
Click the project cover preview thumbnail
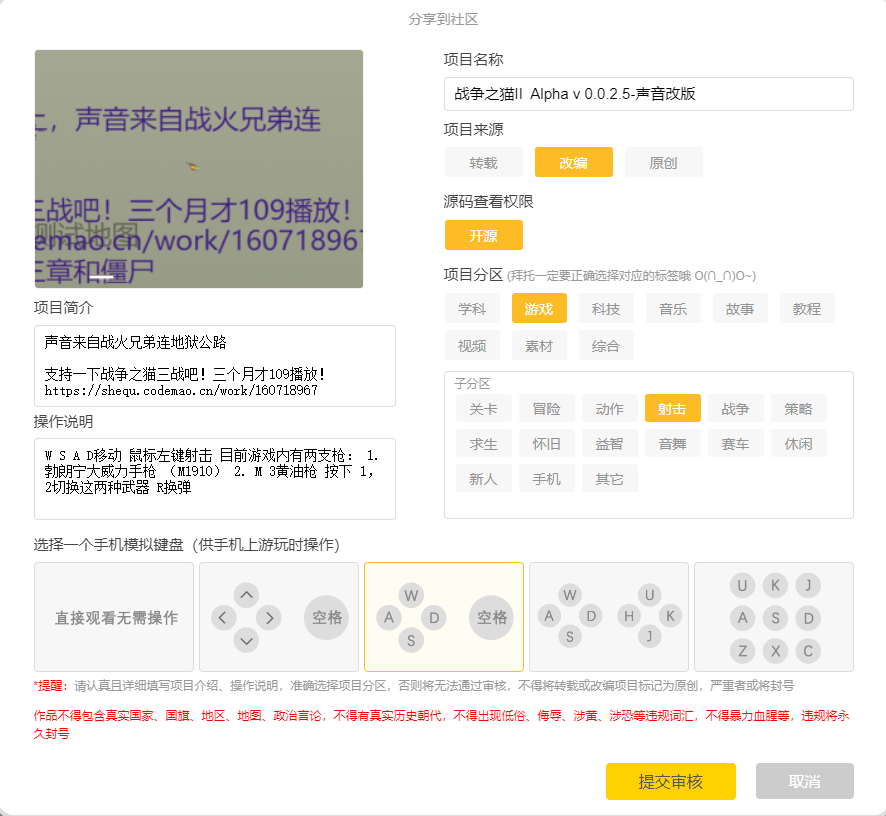[199, 169]
